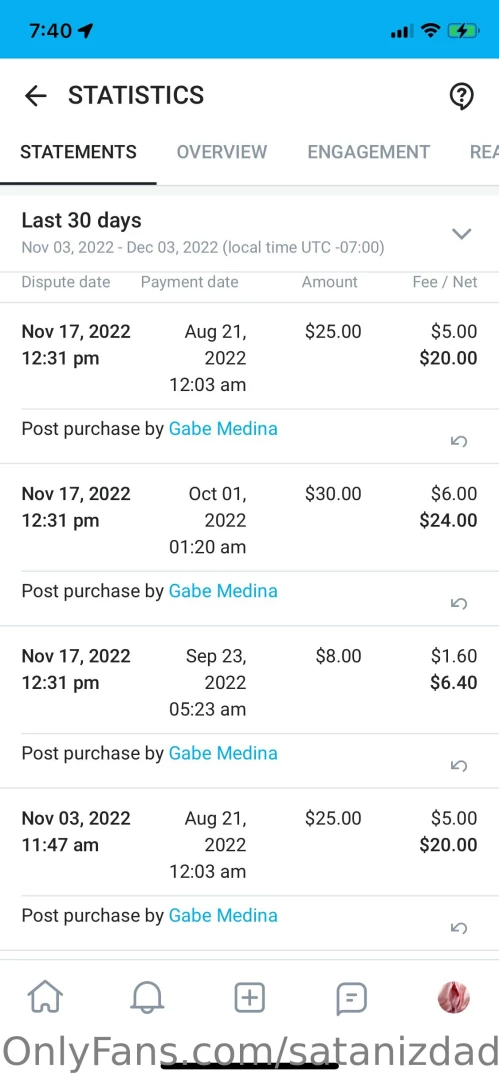Switch to the OVERVIEW tab

click(222, 152)
